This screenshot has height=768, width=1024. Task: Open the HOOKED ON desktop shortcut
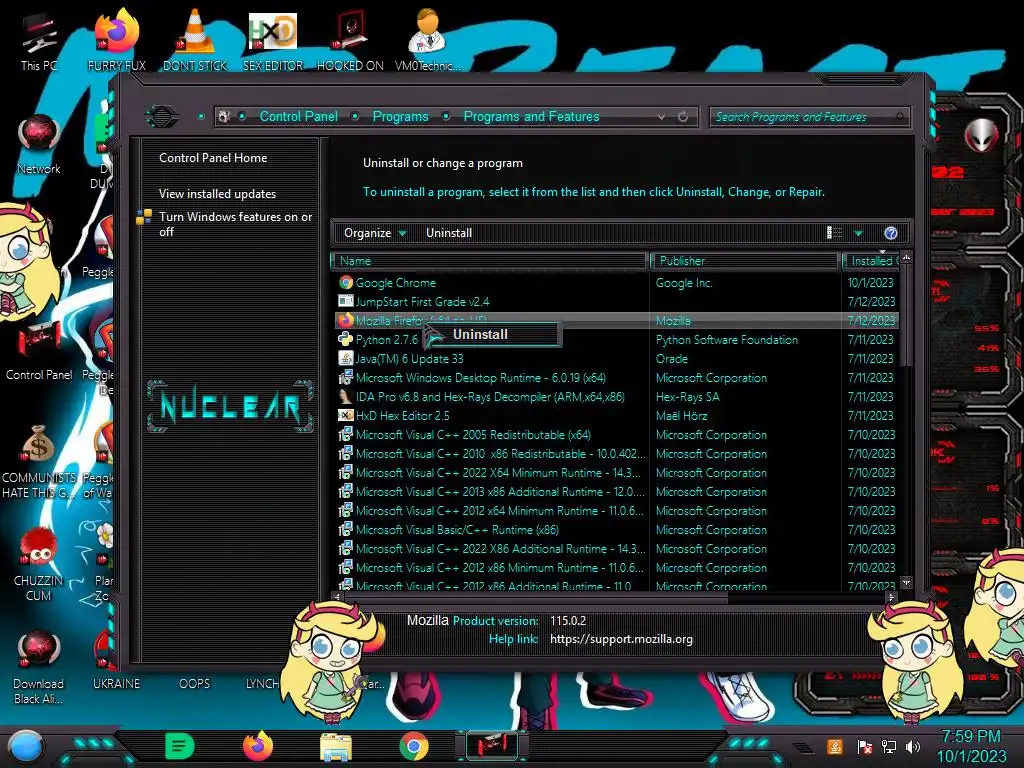(350, 42)
